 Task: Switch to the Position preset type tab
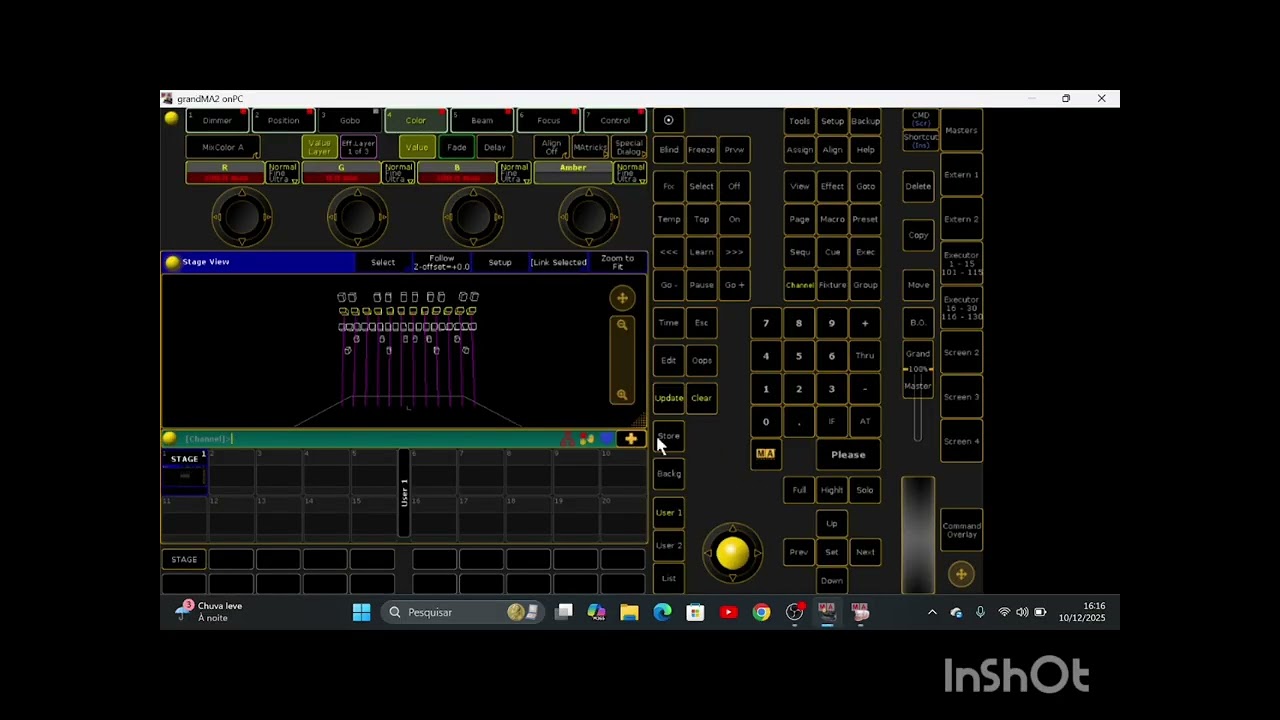283,121
